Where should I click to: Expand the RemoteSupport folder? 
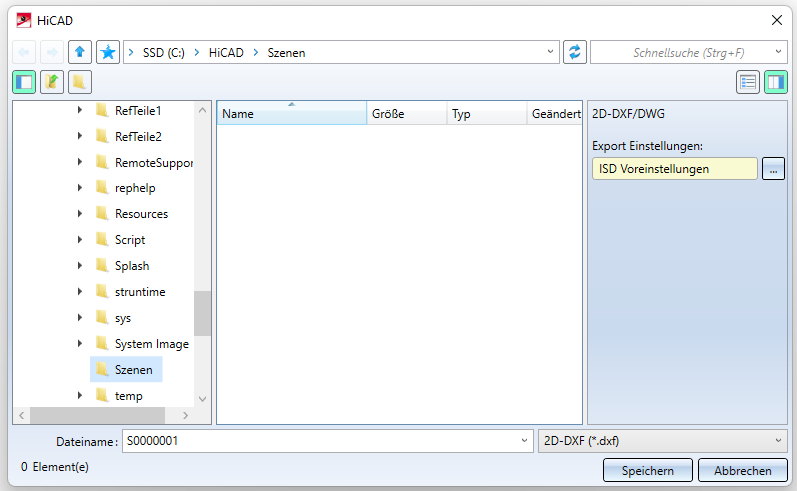(x=80, y=162)
